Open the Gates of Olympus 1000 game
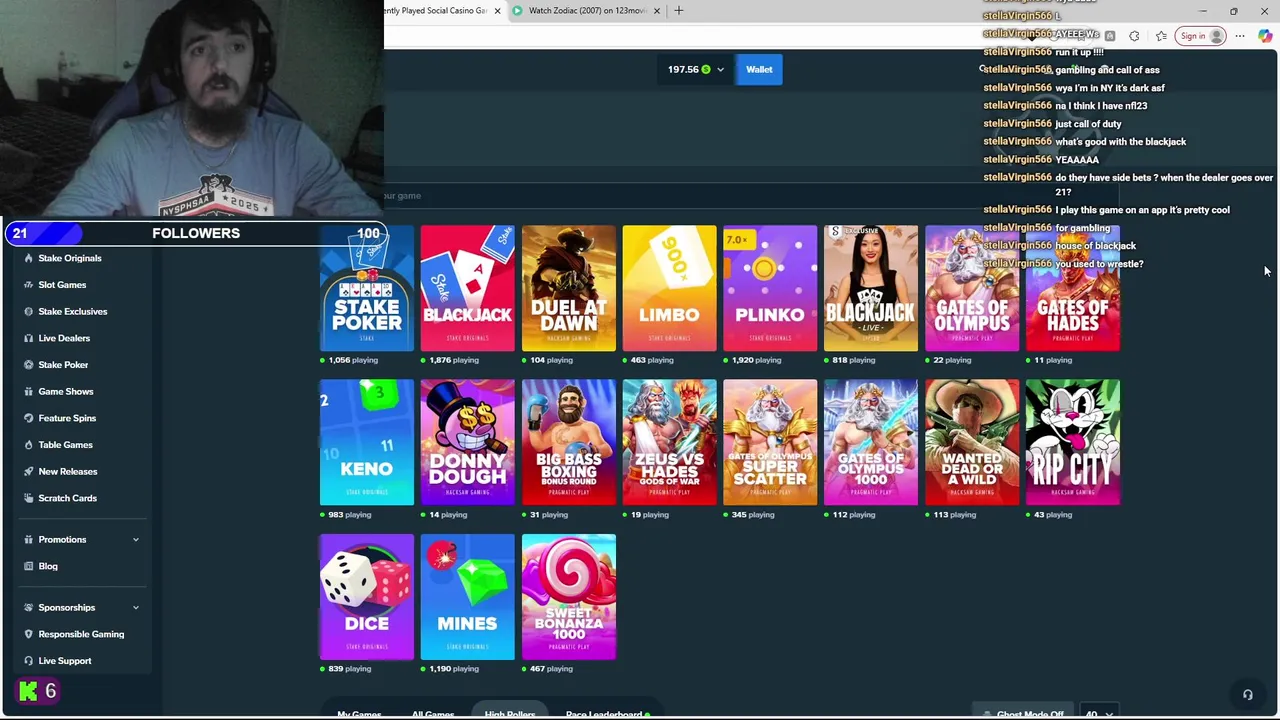Screen dimensions: 1280x720 point(871,443)
